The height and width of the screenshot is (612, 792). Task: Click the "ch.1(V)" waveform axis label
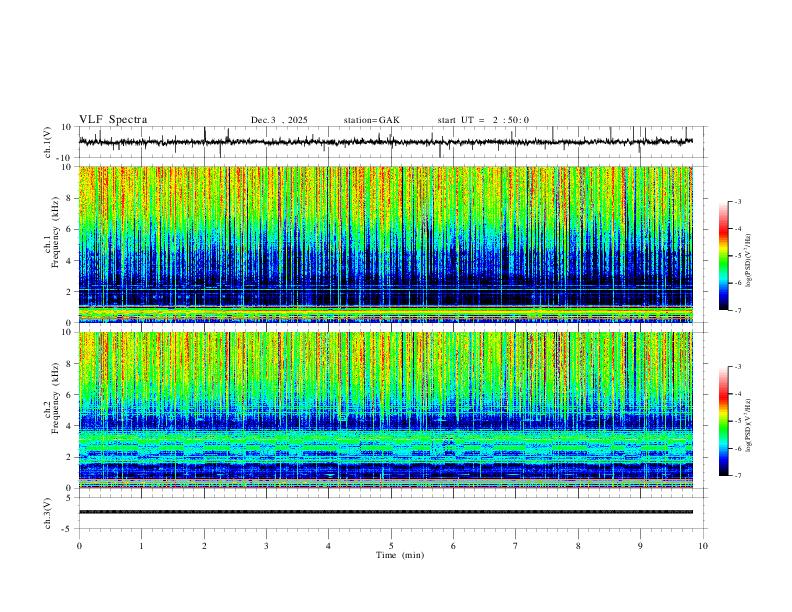pyautogui.click(x=48, y=142)
